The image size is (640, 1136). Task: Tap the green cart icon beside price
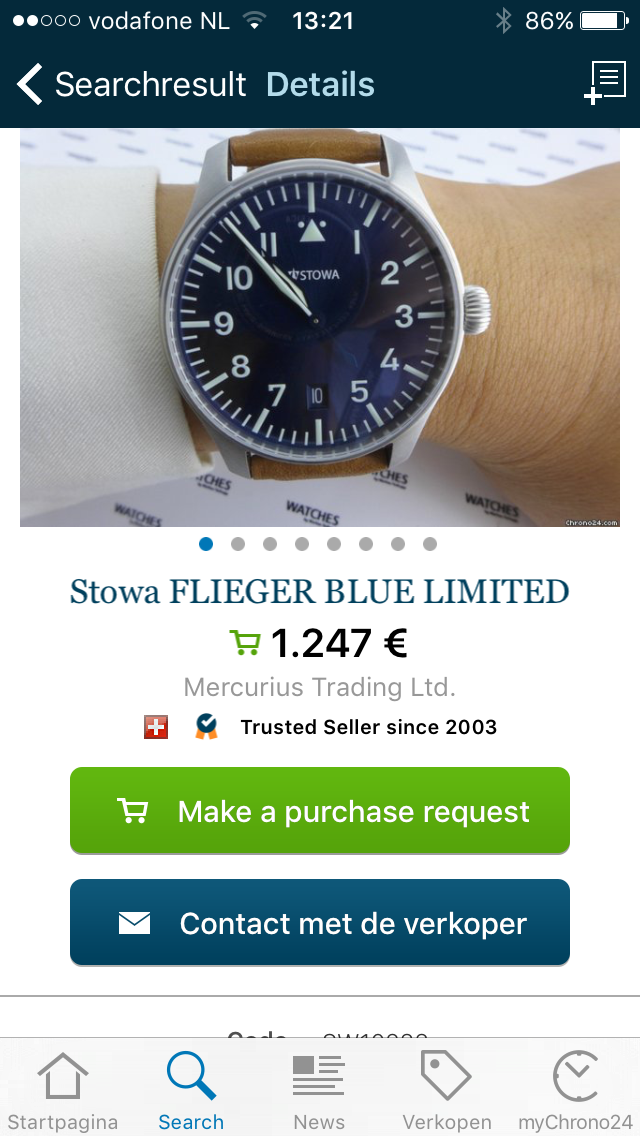point(244,643)
